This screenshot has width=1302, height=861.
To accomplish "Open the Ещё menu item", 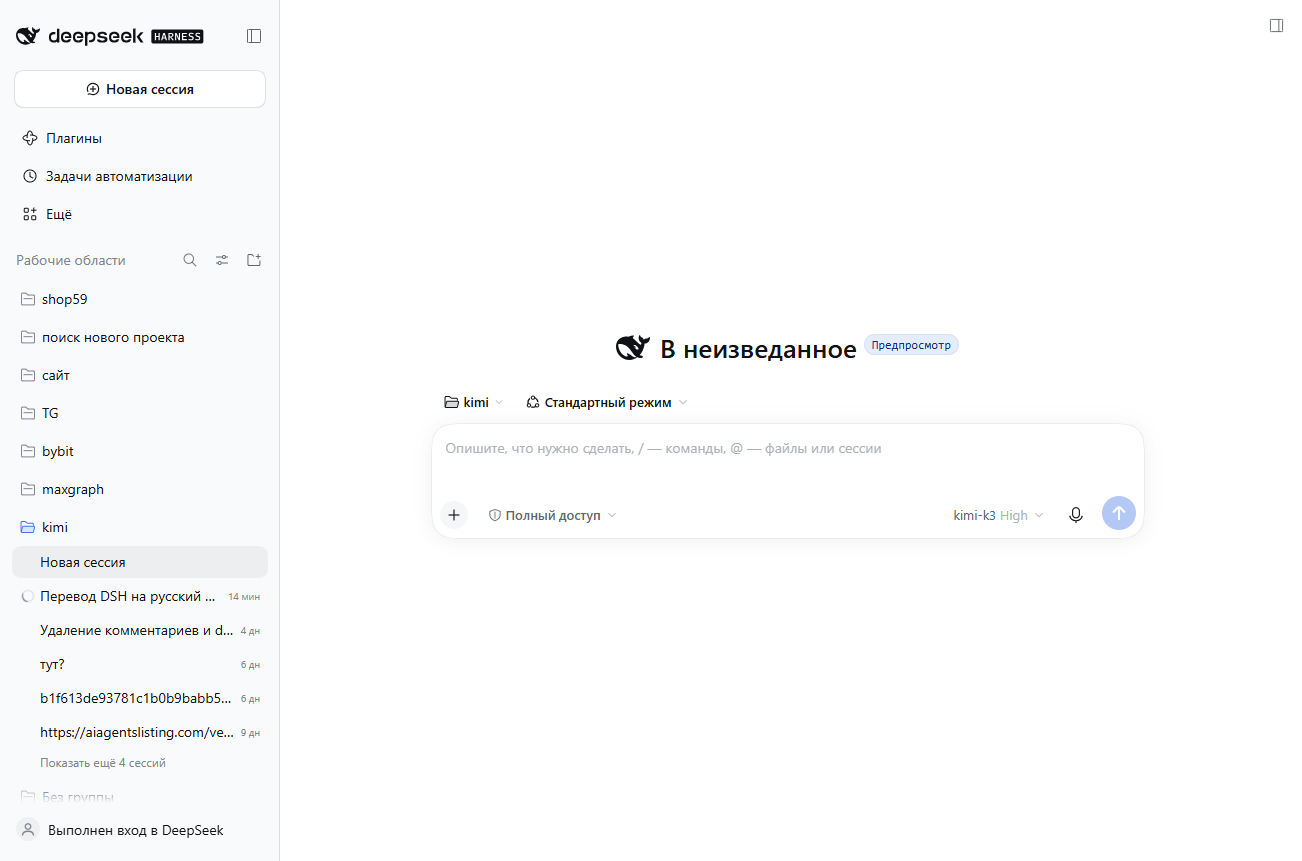I will (140, 214).
